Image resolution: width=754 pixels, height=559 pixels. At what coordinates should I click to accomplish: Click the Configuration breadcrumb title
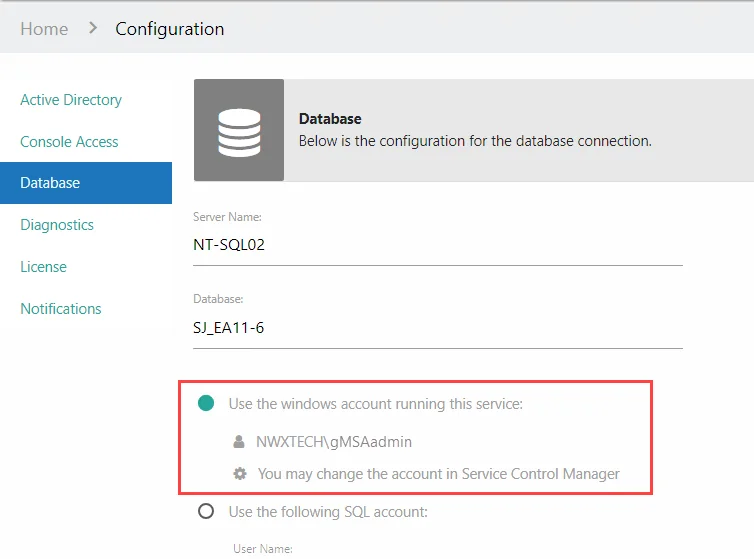coord(170,29)
